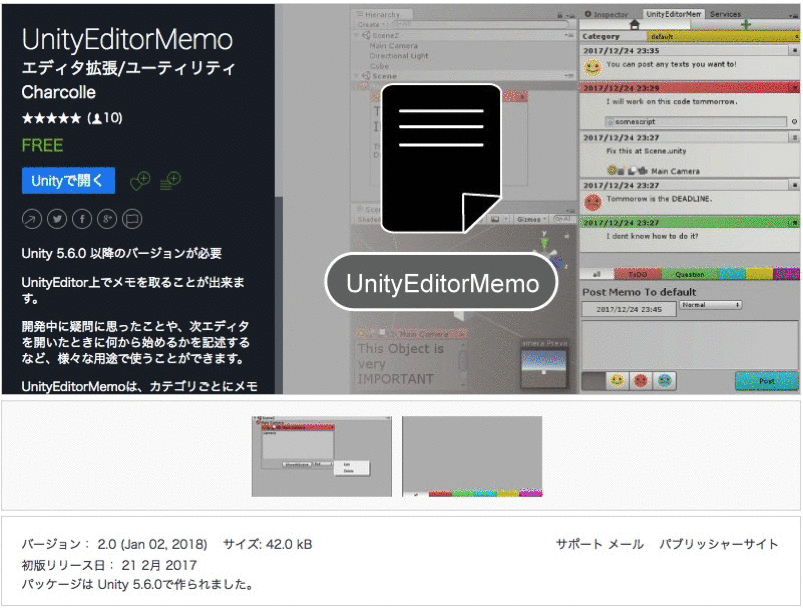Click the green plus icon in the memo toolbar

746,24
